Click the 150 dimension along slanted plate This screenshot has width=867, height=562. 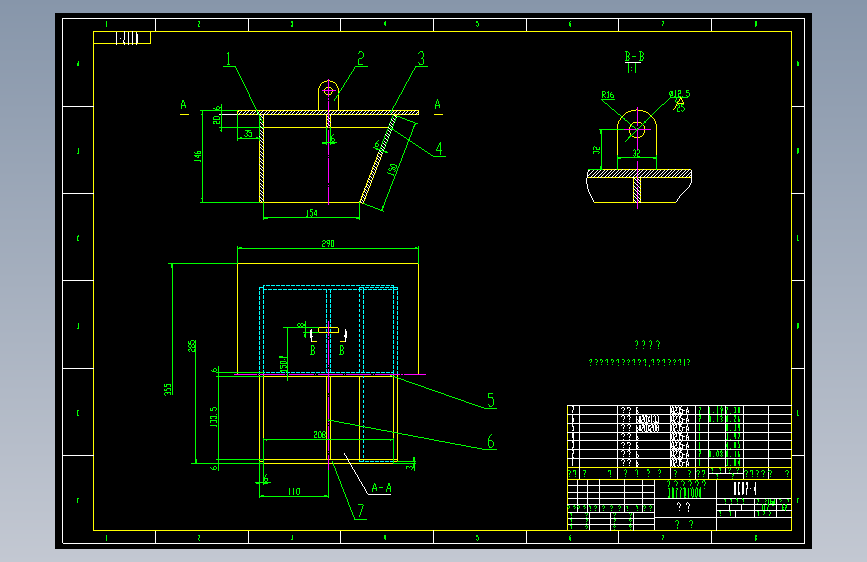coord(393,170)
